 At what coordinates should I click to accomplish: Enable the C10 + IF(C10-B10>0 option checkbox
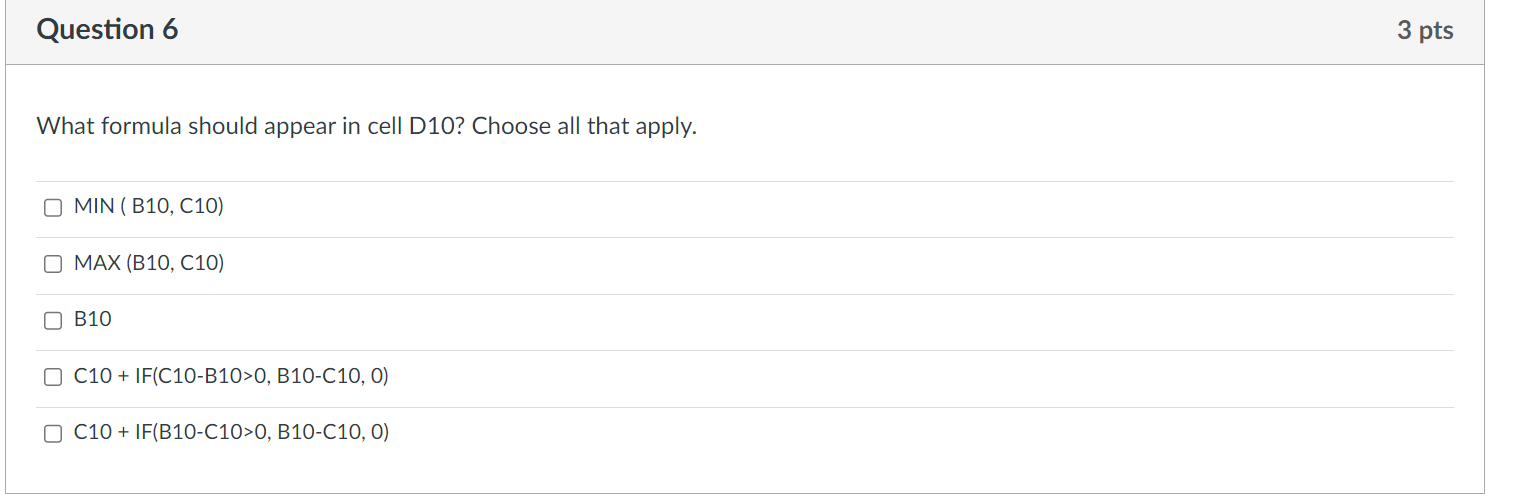click(x=52, y=377)
